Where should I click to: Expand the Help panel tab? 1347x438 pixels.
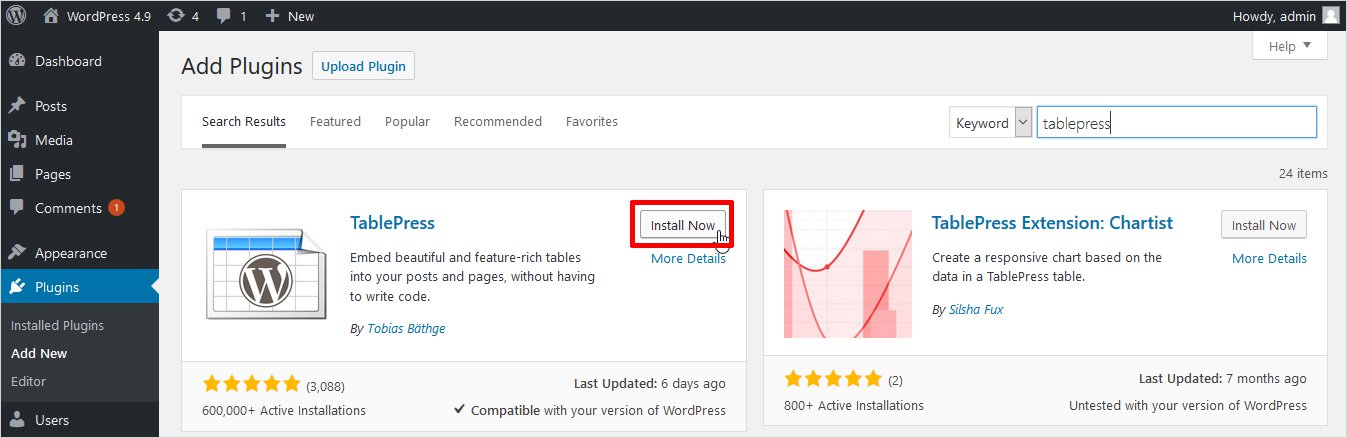pyautogui.click(x=1289, y=46)
